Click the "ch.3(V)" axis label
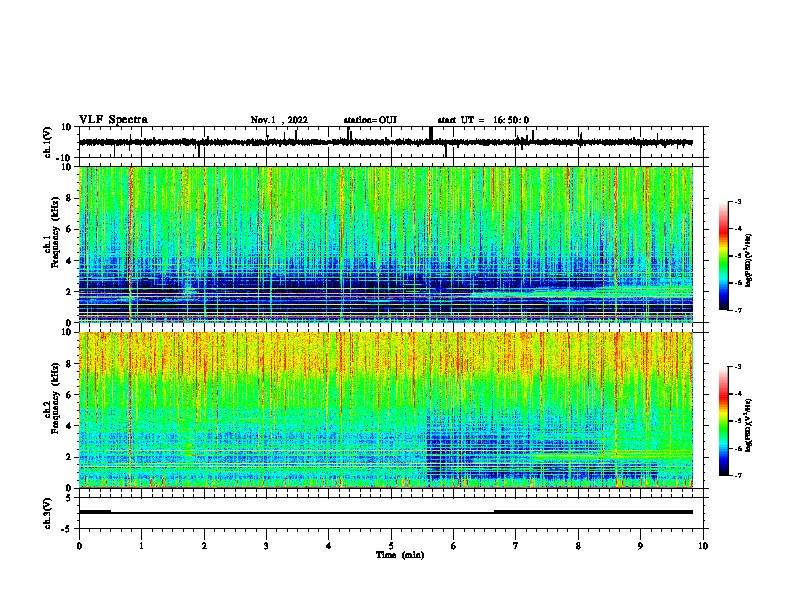The width and height of the screenshot is (792, 612). [48, 513]
